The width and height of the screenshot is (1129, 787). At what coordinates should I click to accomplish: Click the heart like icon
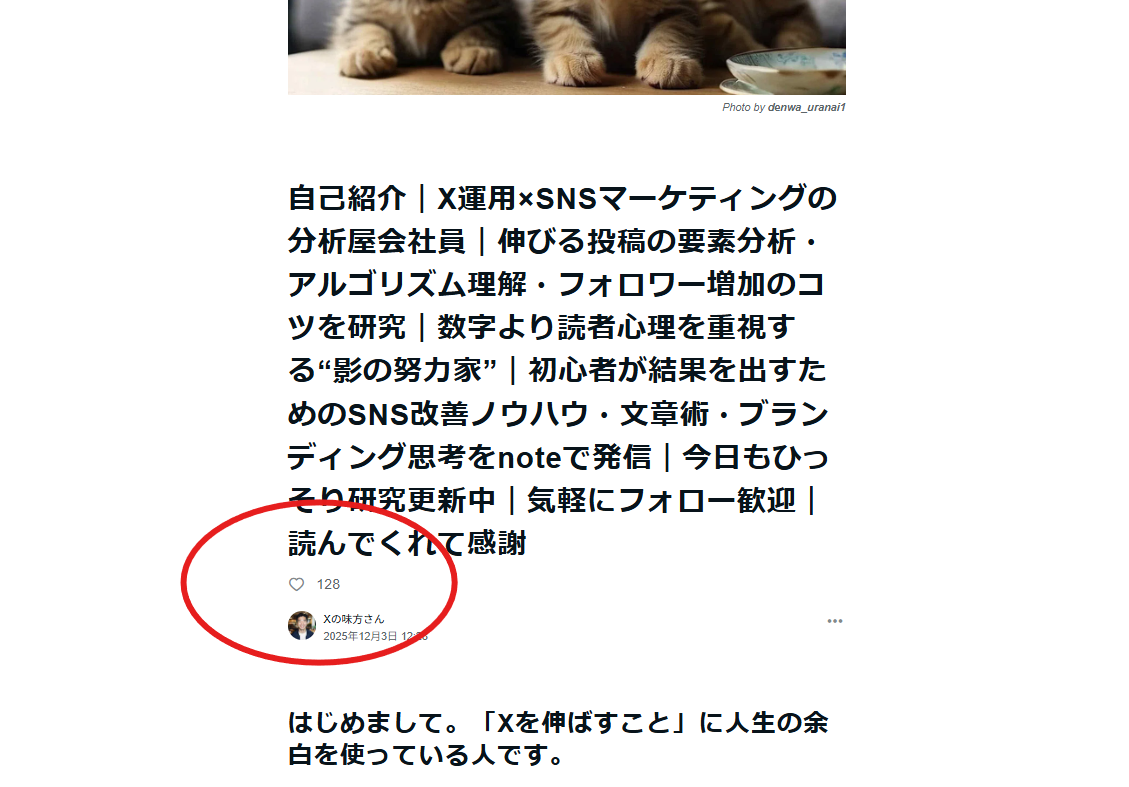pyautogui.click(x=297, y=584)
